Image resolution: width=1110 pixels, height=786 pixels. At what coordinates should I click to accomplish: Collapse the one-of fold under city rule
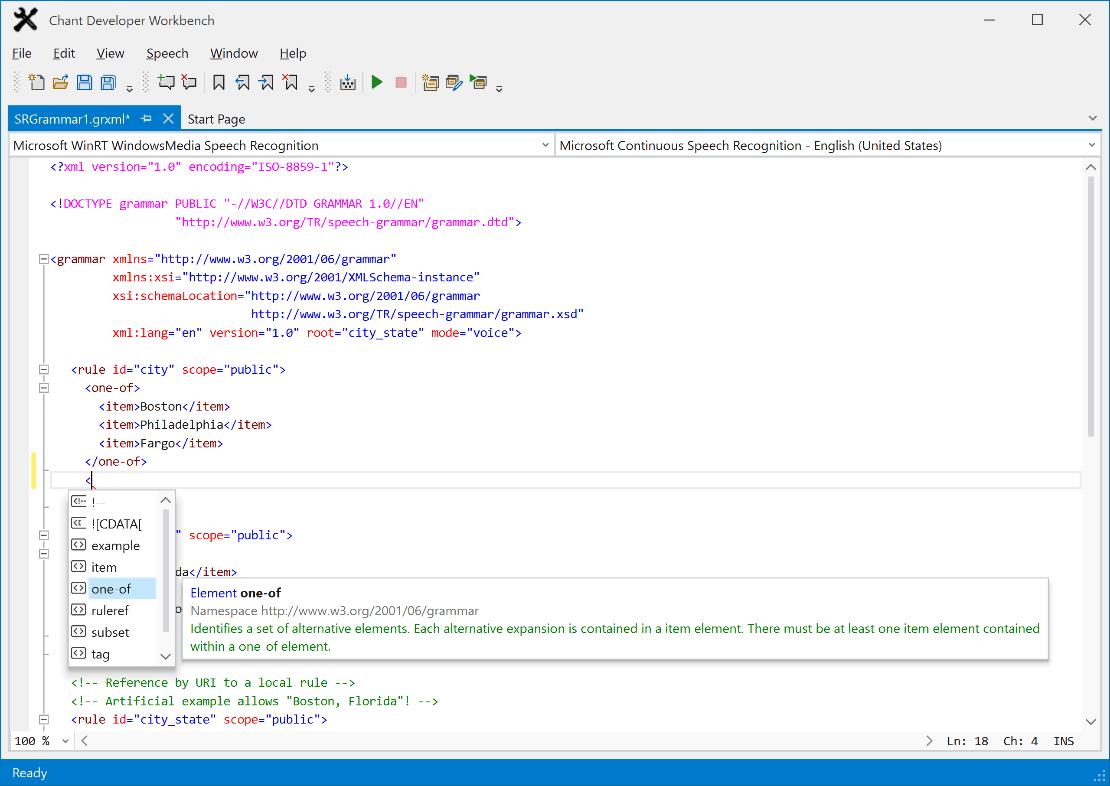(44, 388)
